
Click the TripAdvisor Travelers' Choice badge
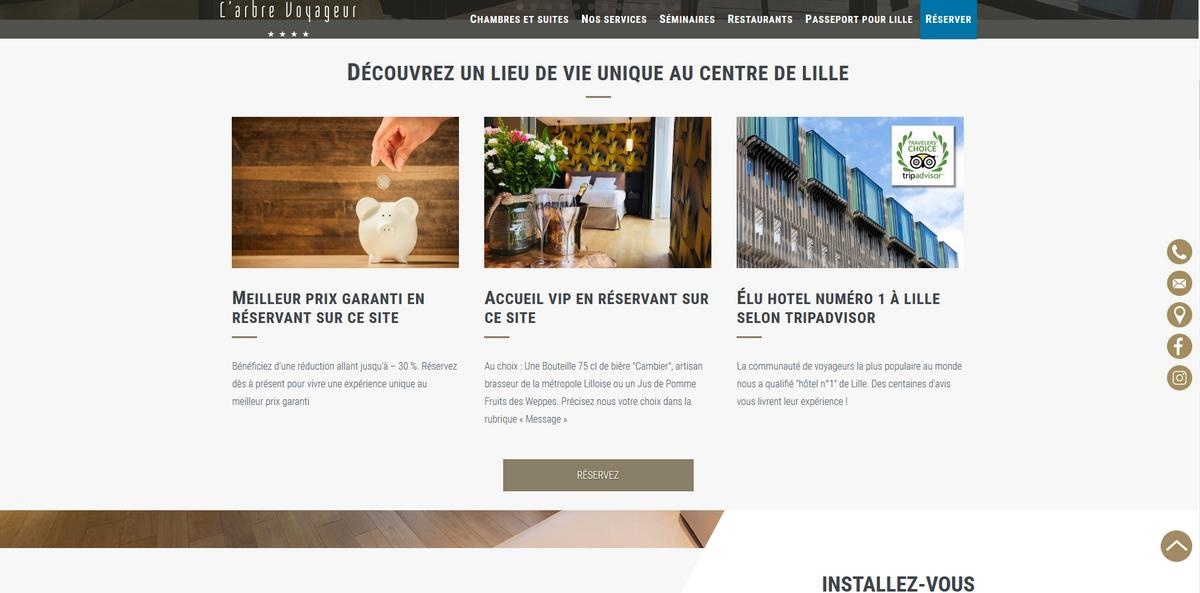(922, 155)
